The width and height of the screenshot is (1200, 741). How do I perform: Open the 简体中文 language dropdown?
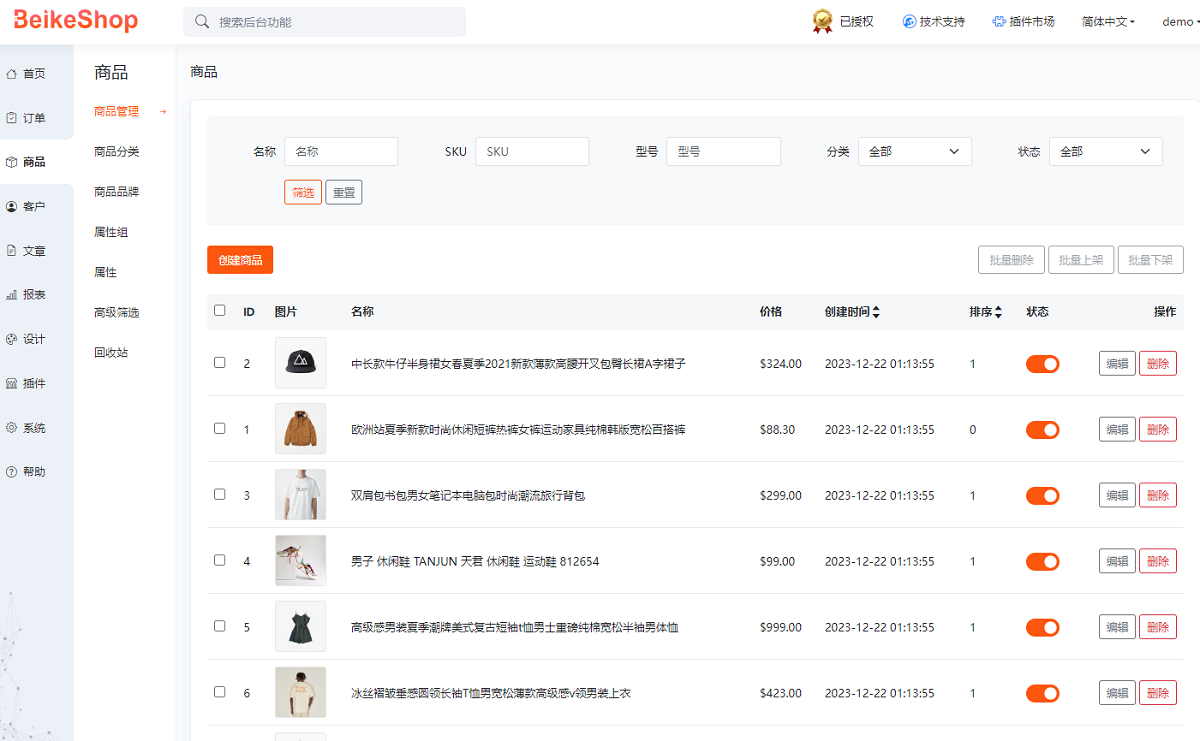(x=1108, y=22)
